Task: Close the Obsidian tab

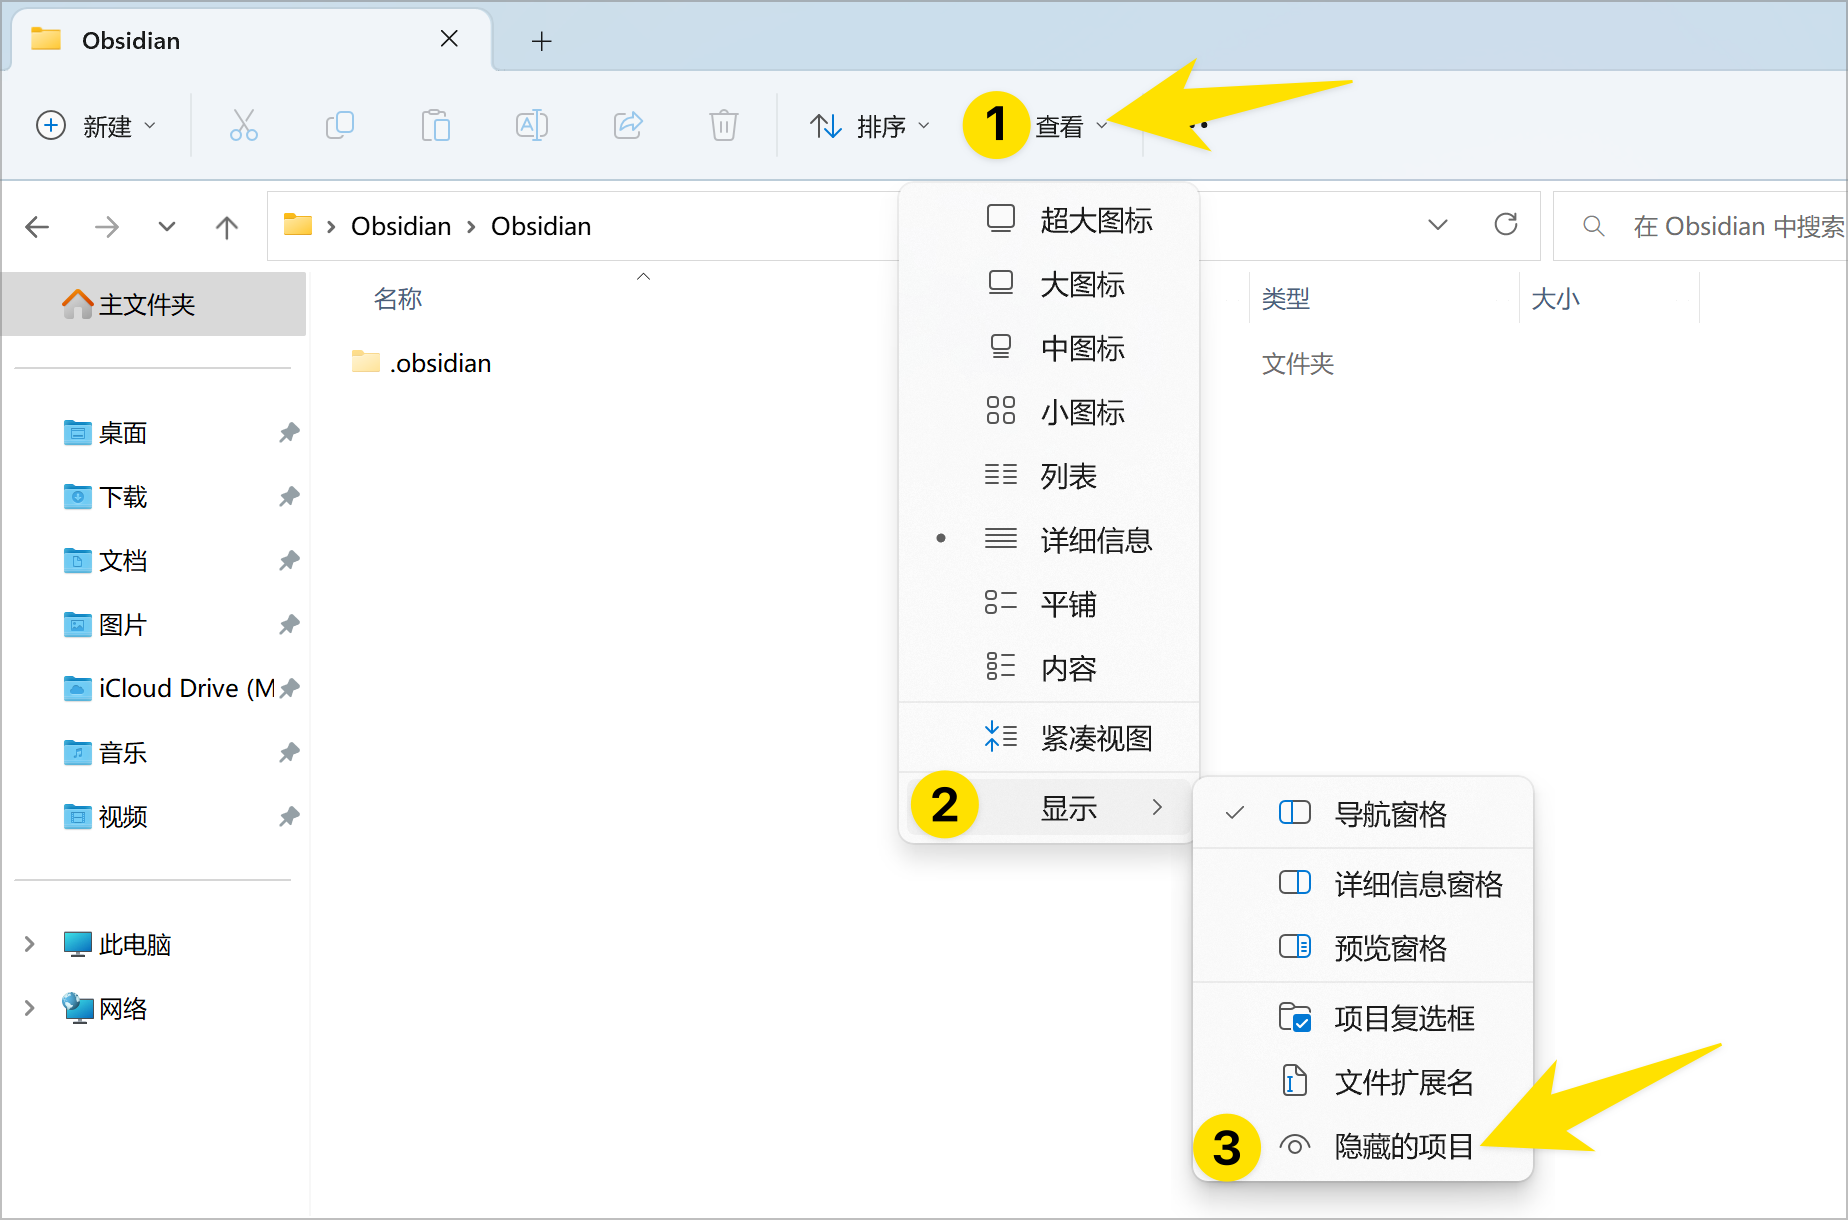Action: [x=449, y=39]
